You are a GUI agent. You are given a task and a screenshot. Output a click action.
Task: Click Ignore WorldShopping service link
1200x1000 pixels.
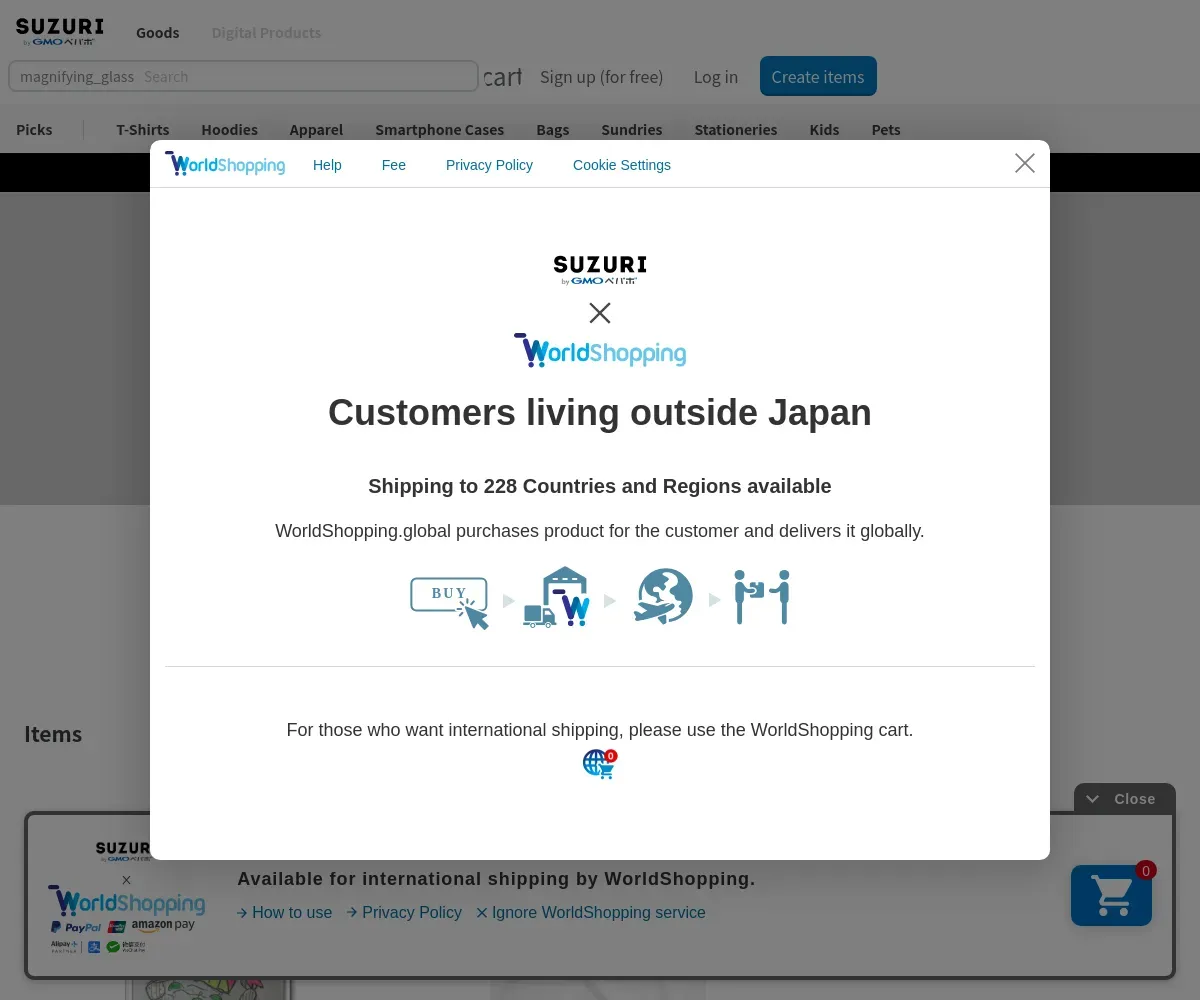[x=591, y=912]
